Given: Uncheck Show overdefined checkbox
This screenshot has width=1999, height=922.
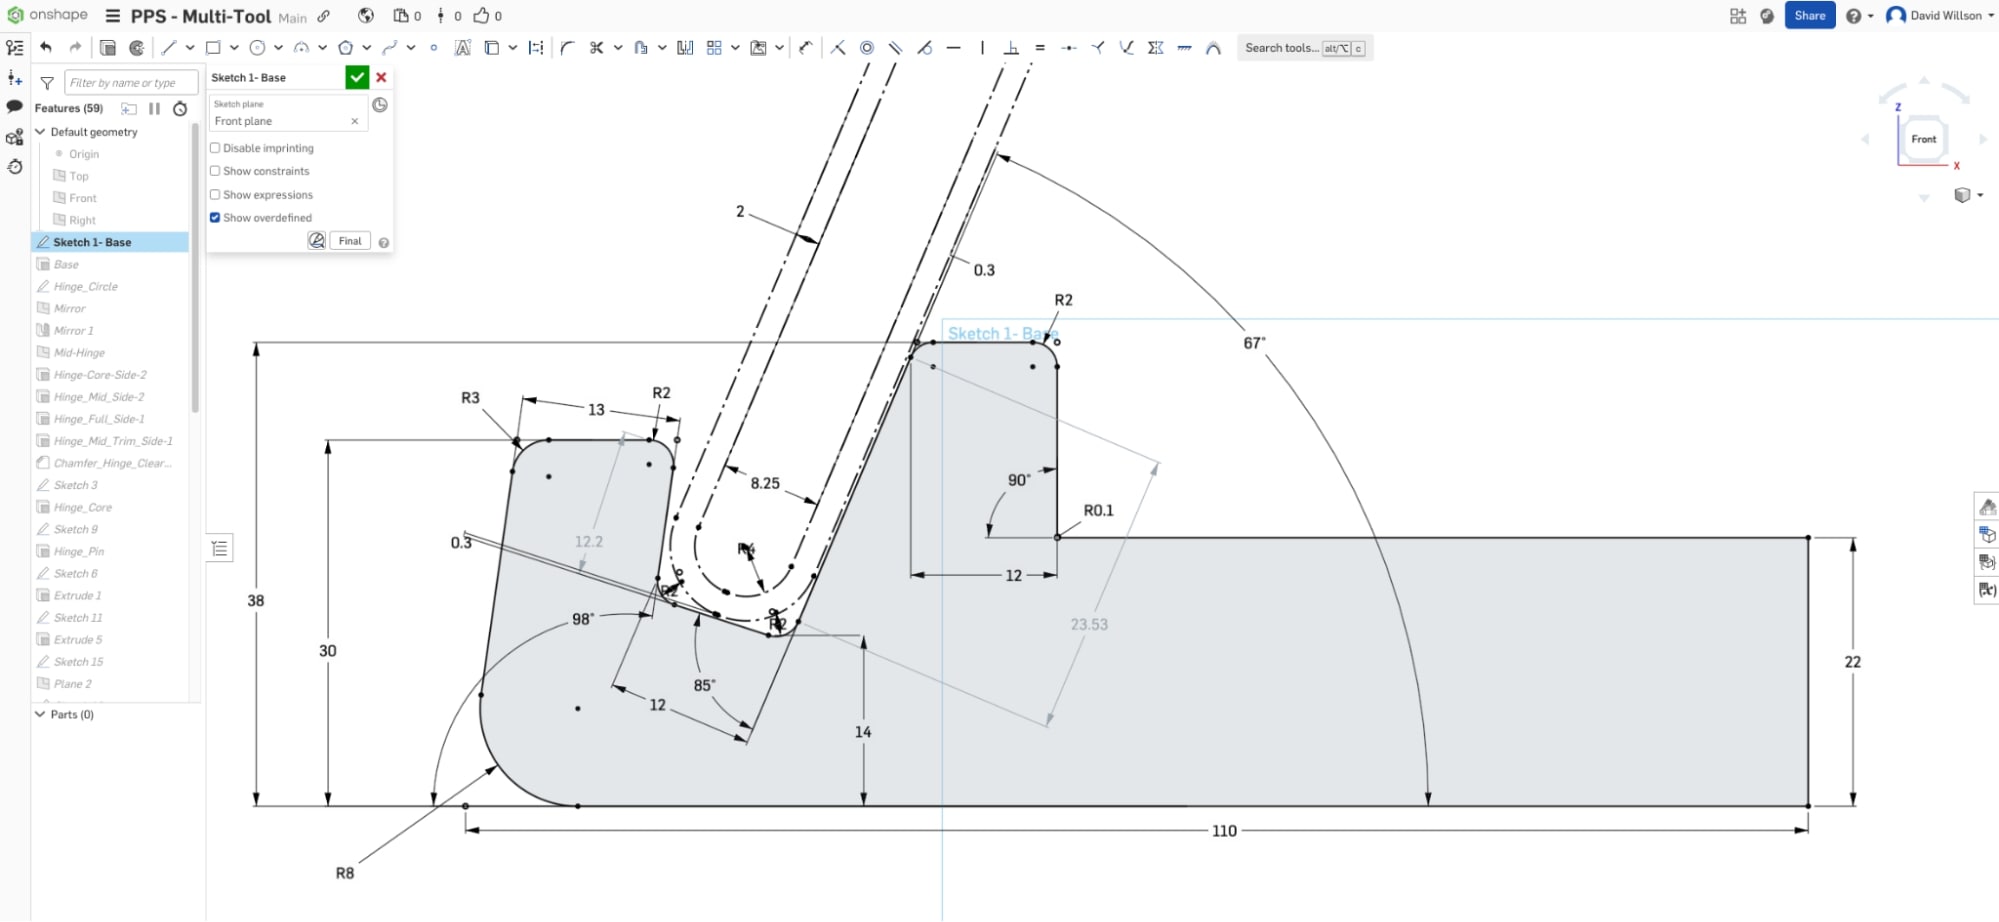Looking at the screenshot, I should [x=215, y=218].
